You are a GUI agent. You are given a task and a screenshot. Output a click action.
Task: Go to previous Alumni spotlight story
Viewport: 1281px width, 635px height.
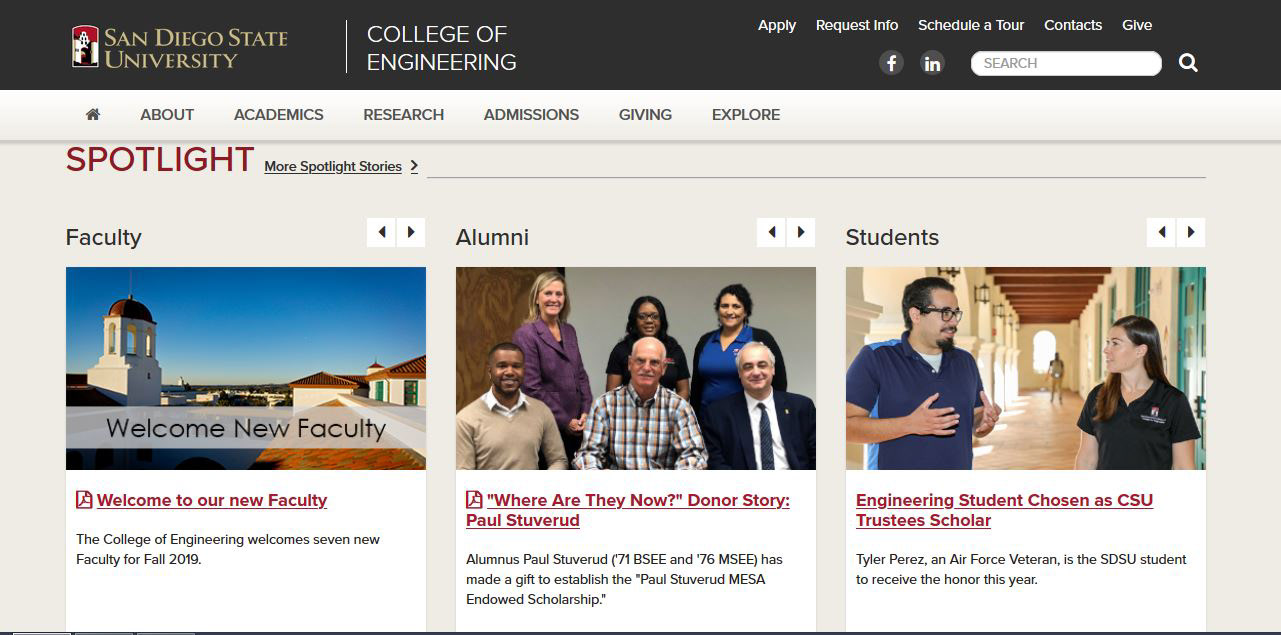[x=771, y=232]
